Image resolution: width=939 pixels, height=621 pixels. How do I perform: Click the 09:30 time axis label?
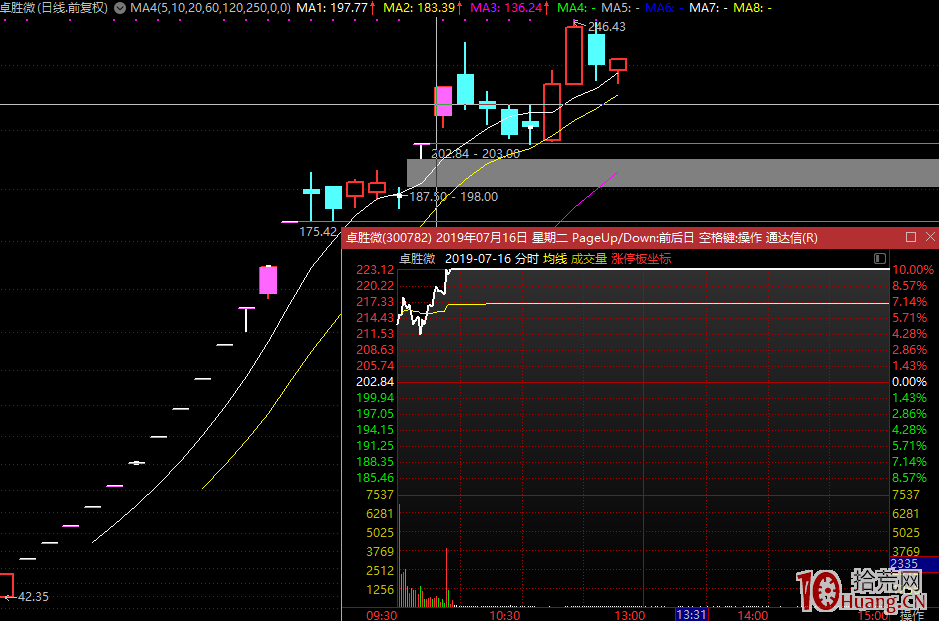[381, 615]
